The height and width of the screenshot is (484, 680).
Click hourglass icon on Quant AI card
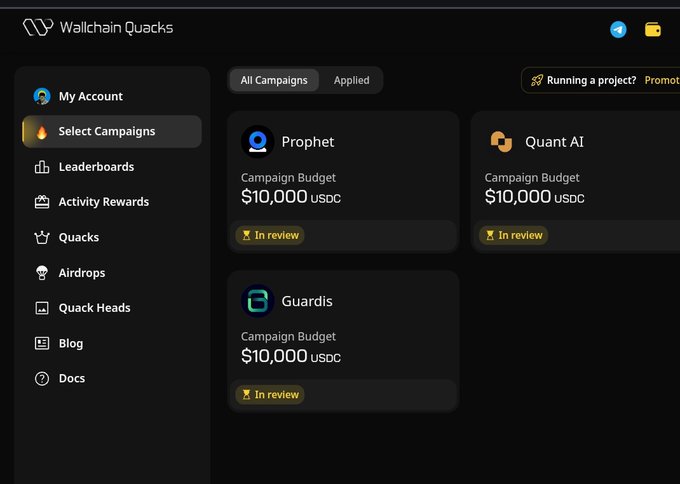coord(490,235)
